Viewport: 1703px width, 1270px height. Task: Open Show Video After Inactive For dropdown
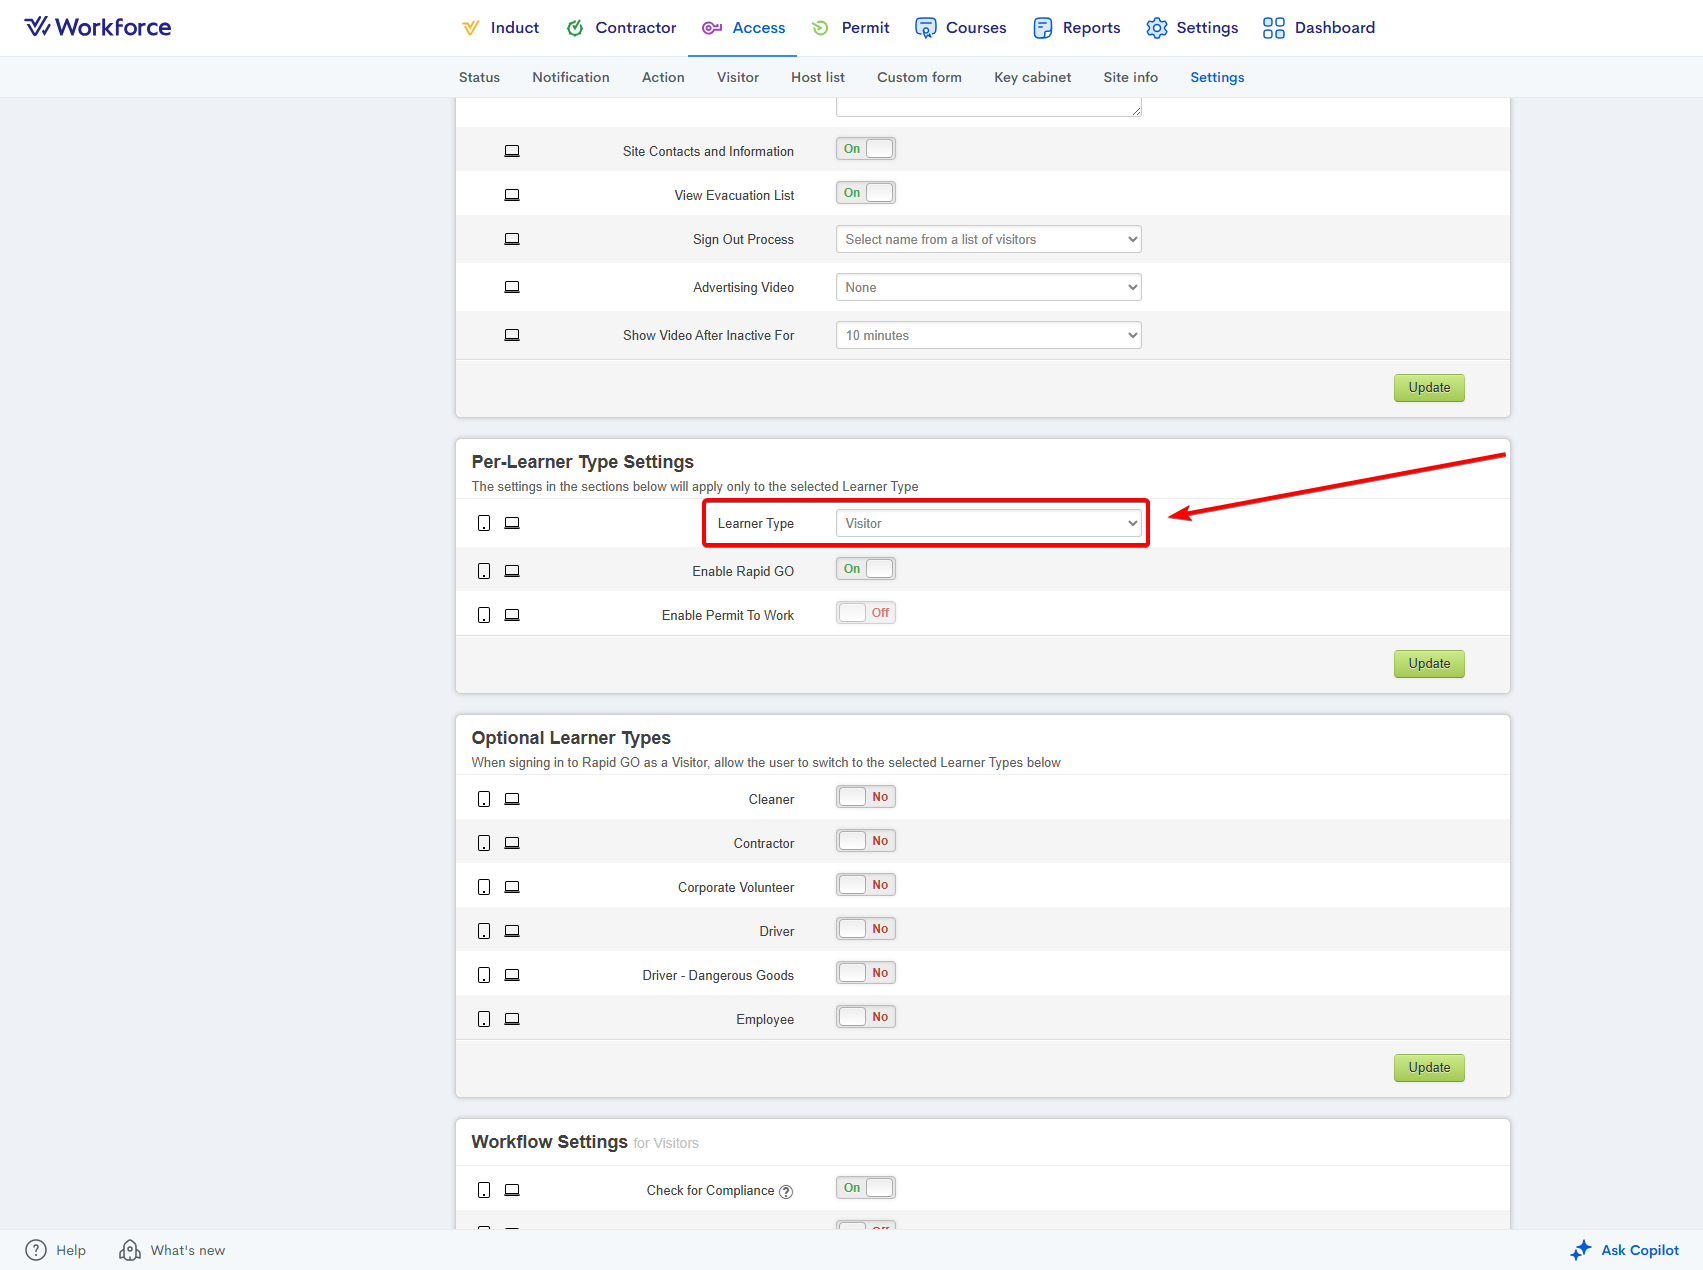point(988,335)
